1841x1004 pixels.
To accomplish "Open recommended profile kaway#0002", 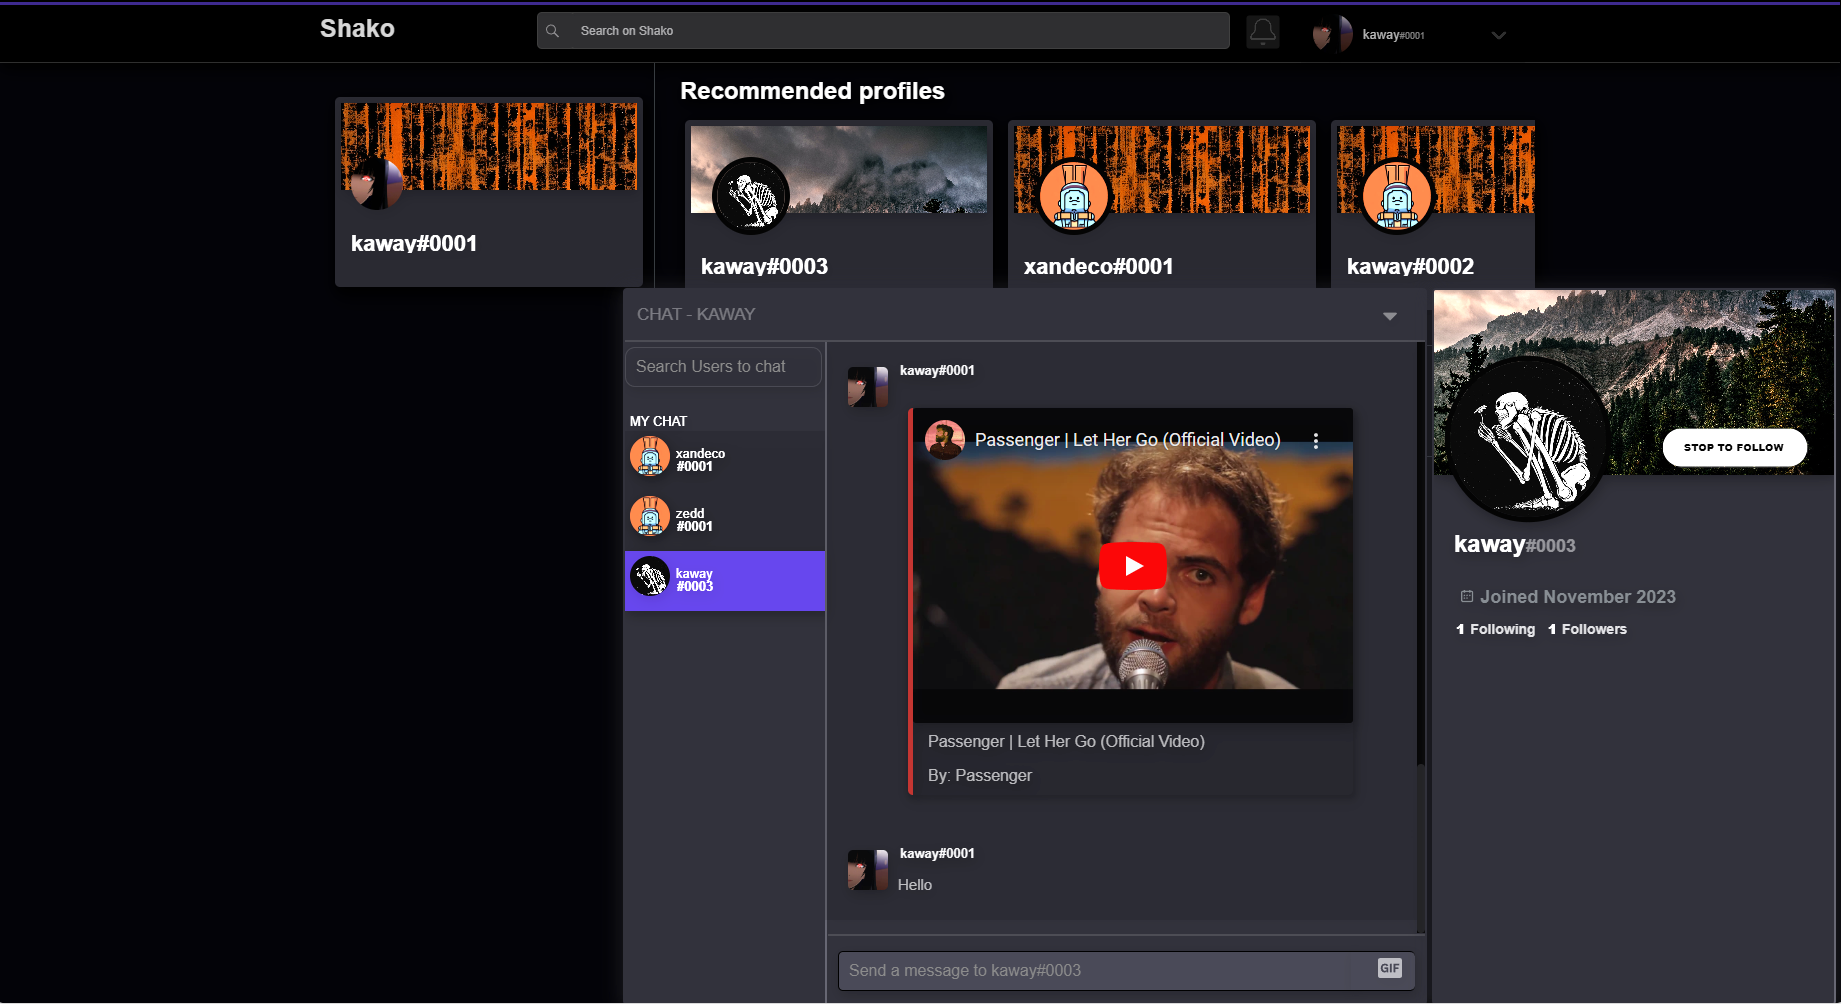I will pos(1433,205).
